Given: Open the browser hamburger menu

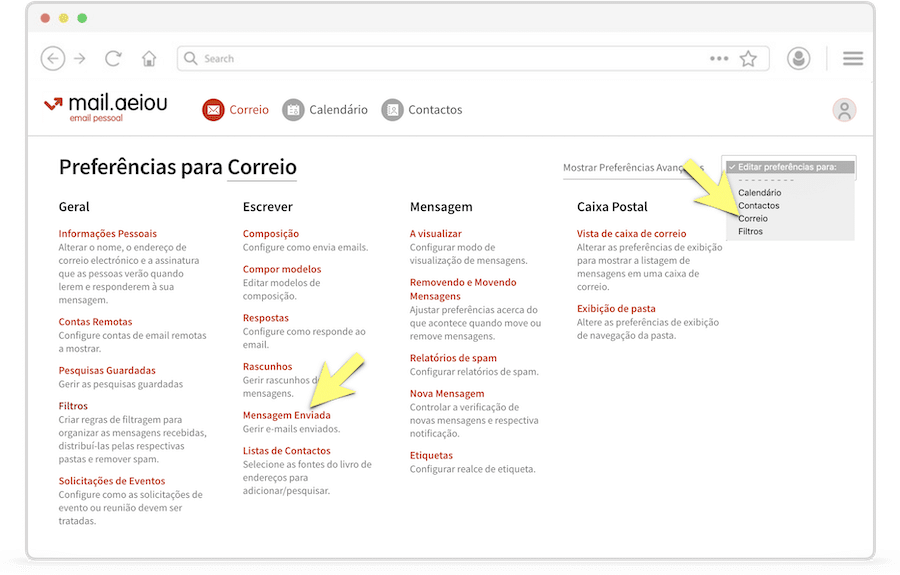Looking at the screenshot, I should [852, 59].
